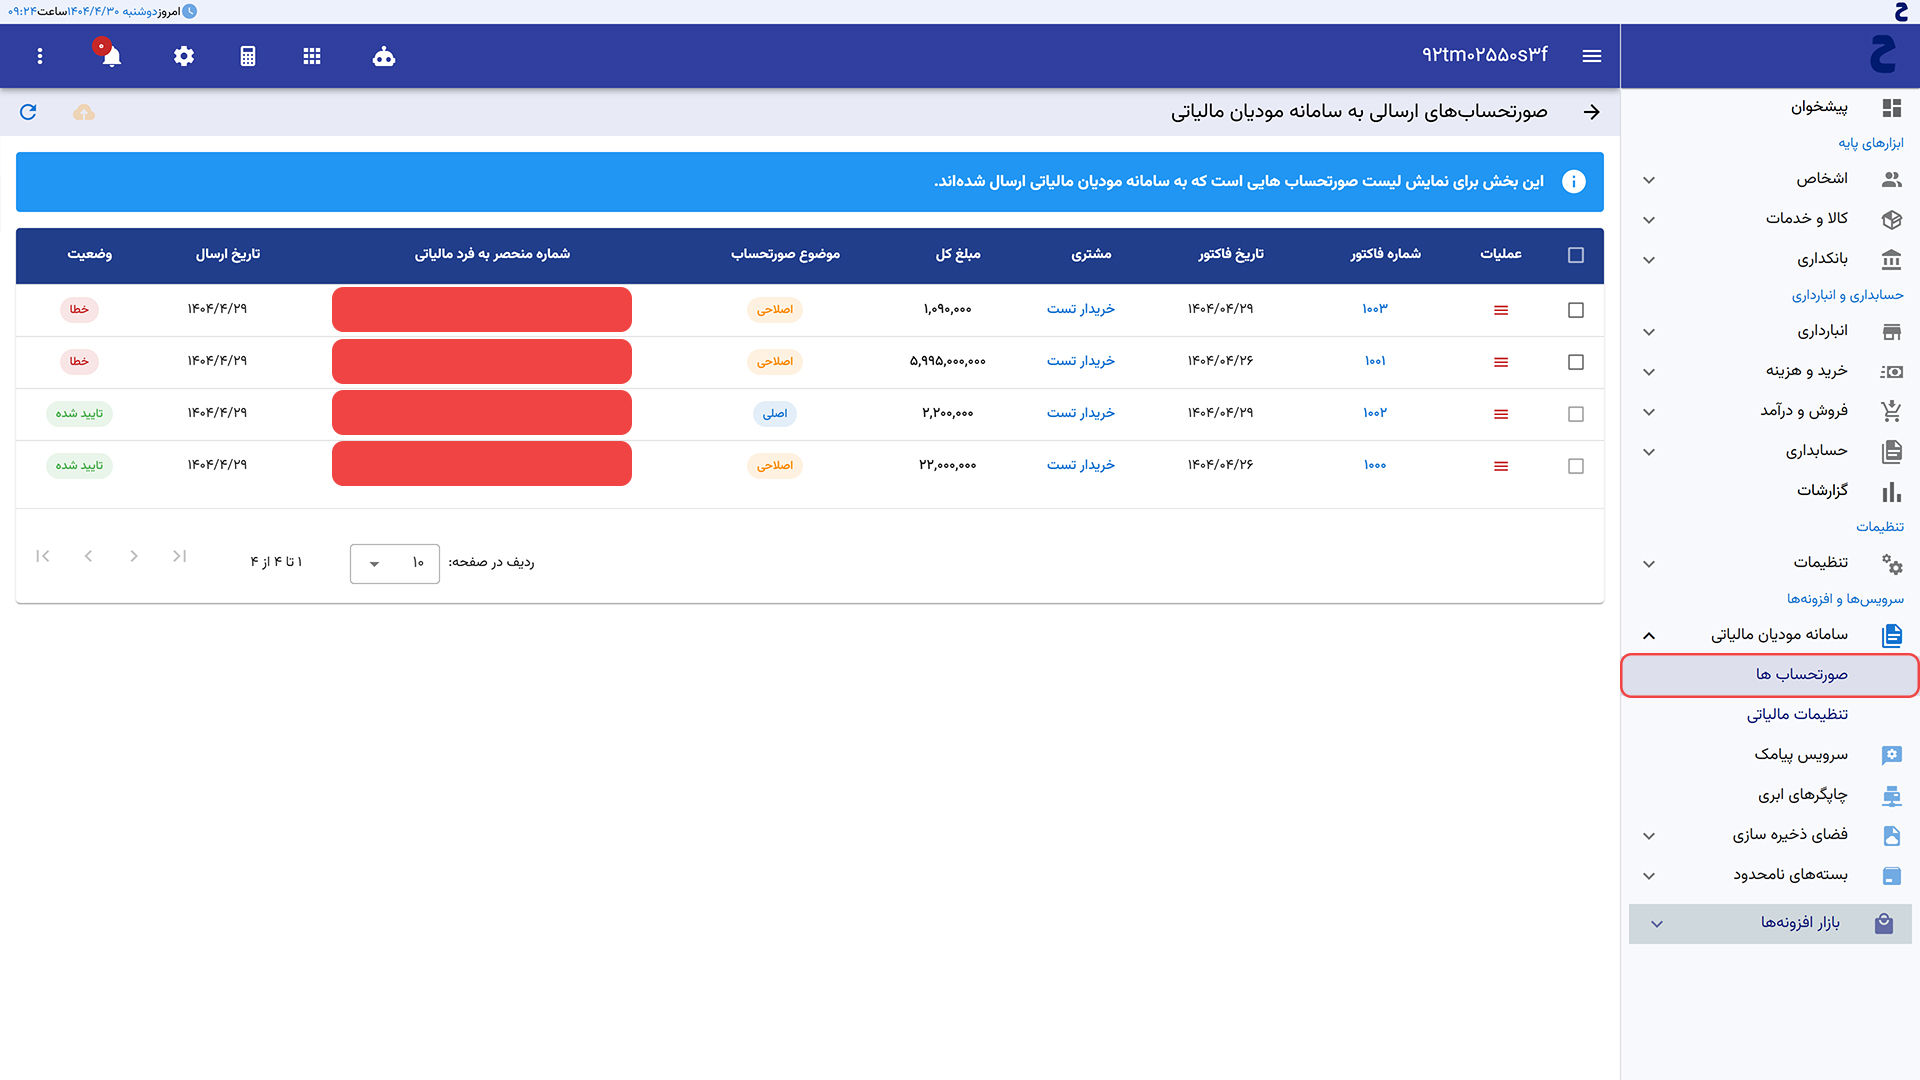Viewport: 1920px width, 1080px height.
Task: Go to پیشخوان dashboard item
Action: (1819, 107)
